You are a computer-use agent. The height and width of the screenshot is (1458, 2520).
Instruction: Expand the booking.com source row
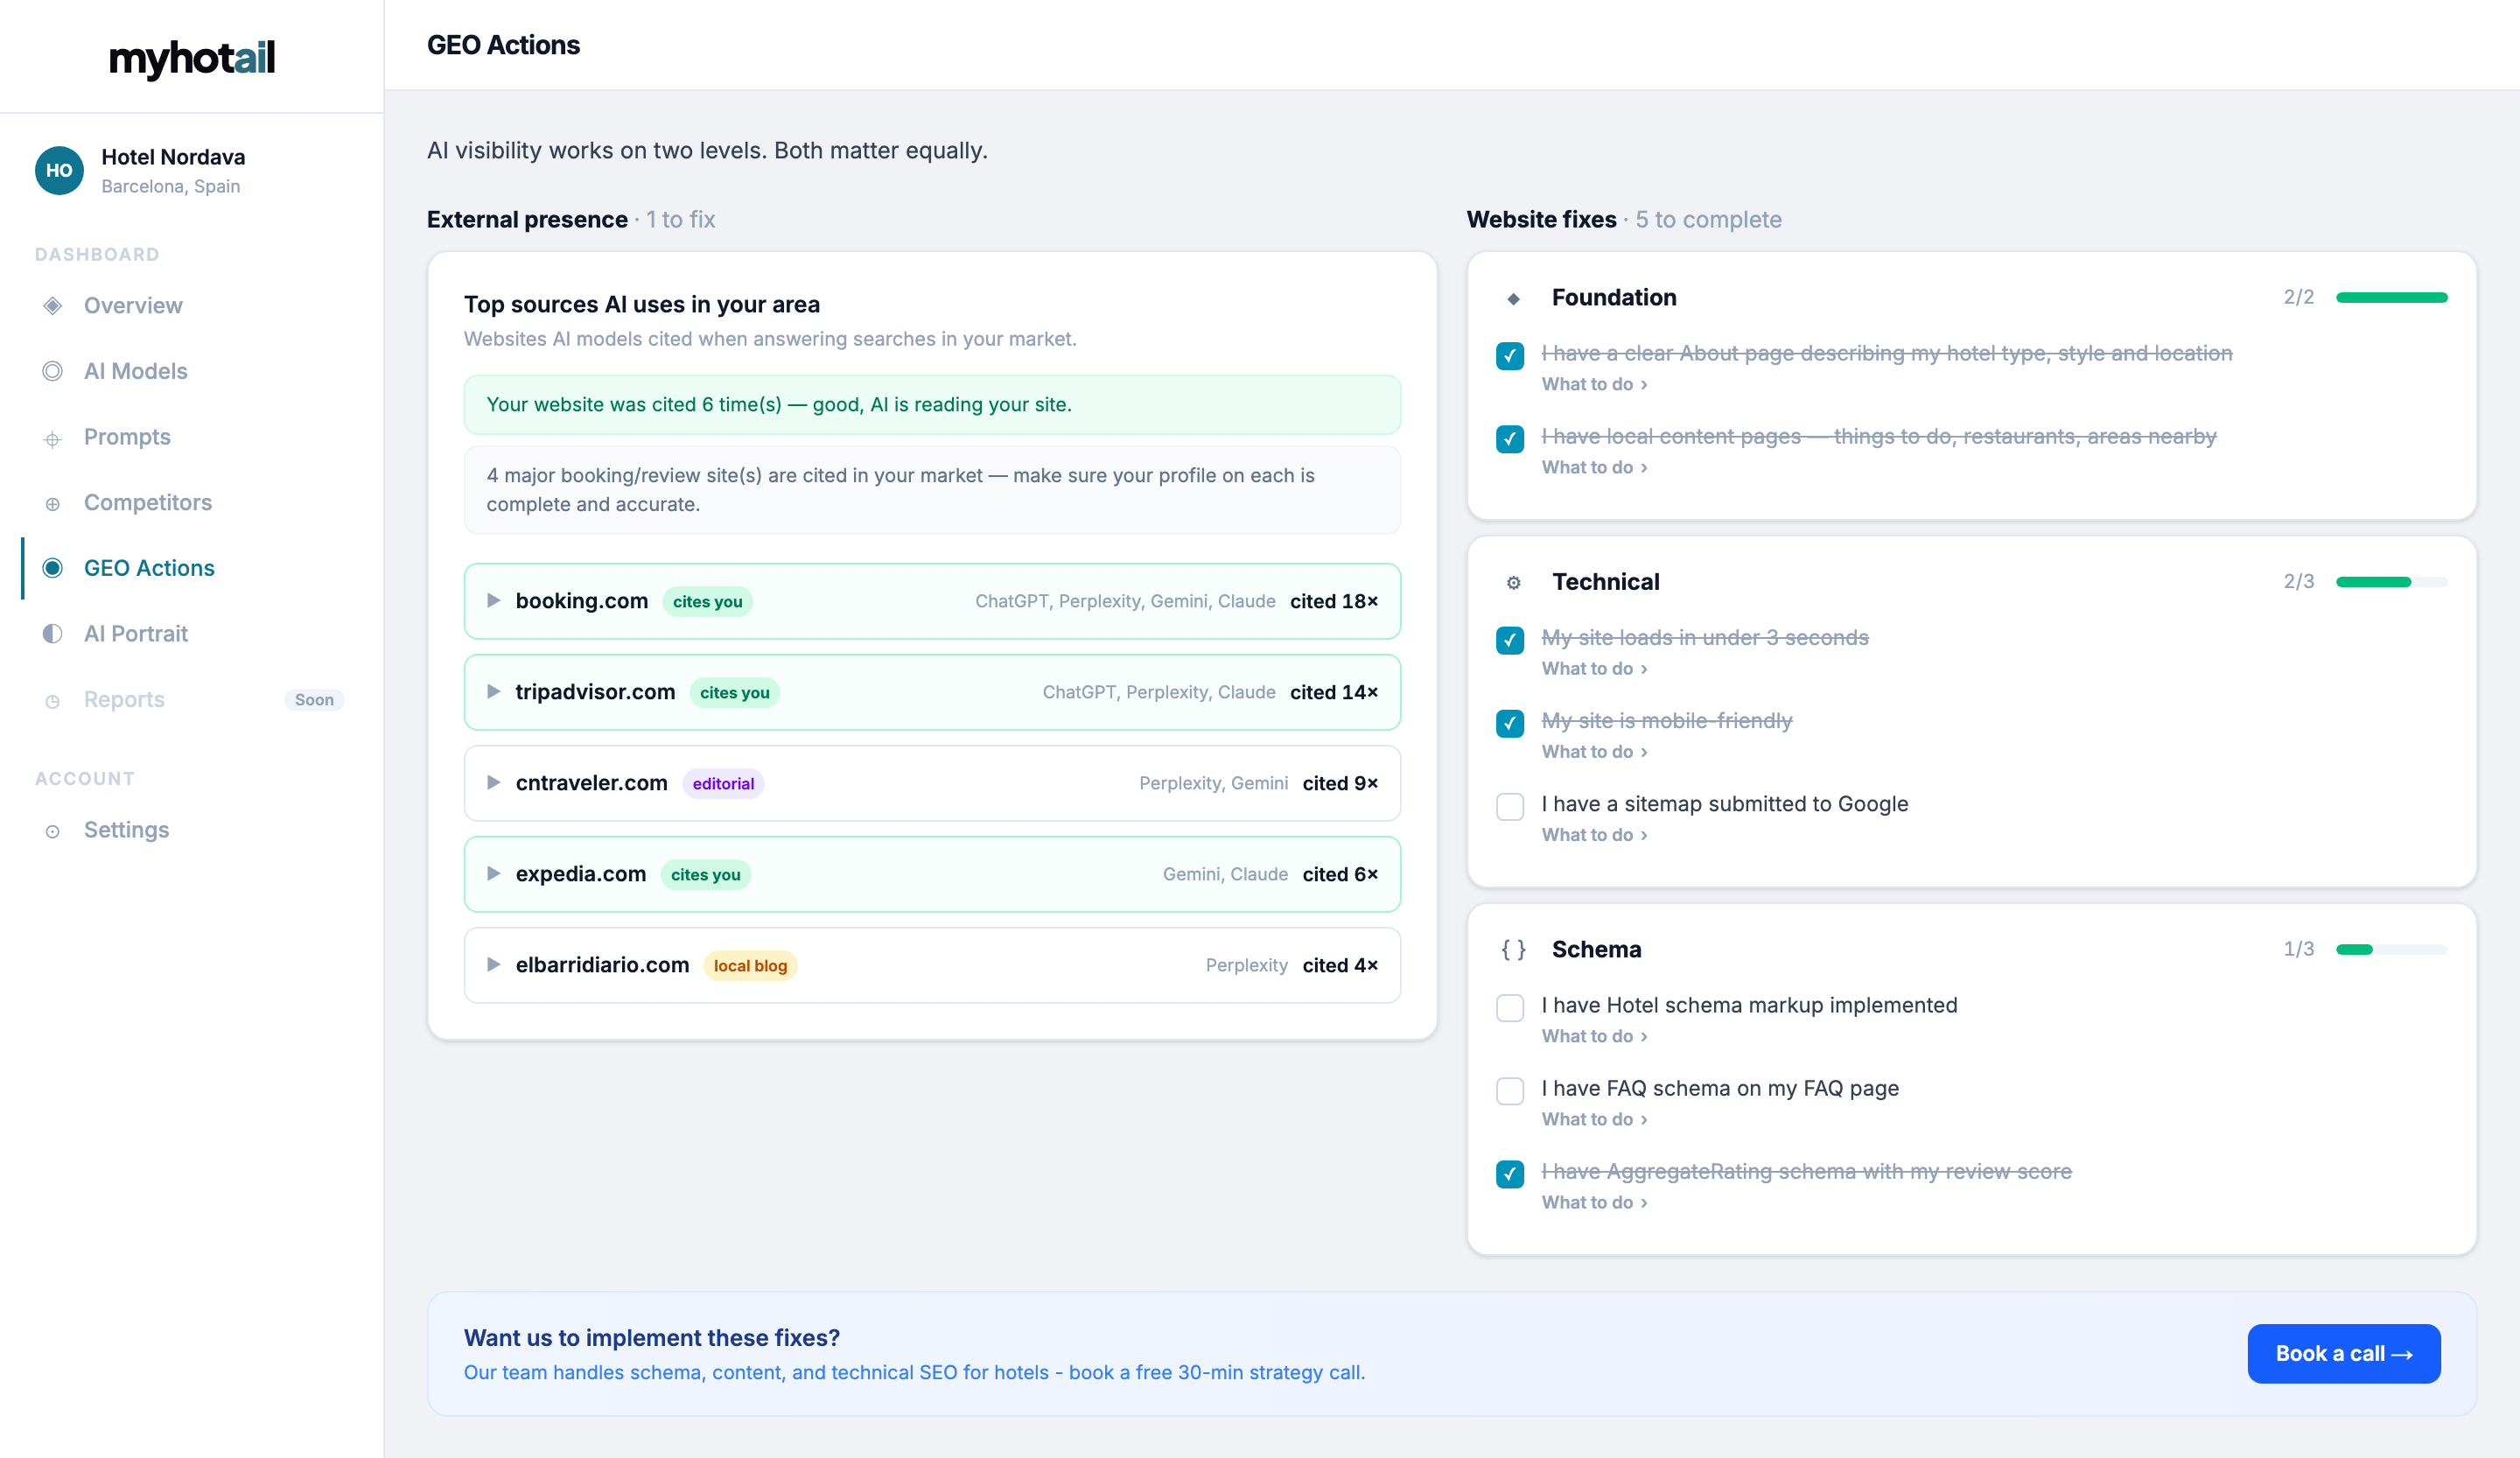click(x=932, y=601)
